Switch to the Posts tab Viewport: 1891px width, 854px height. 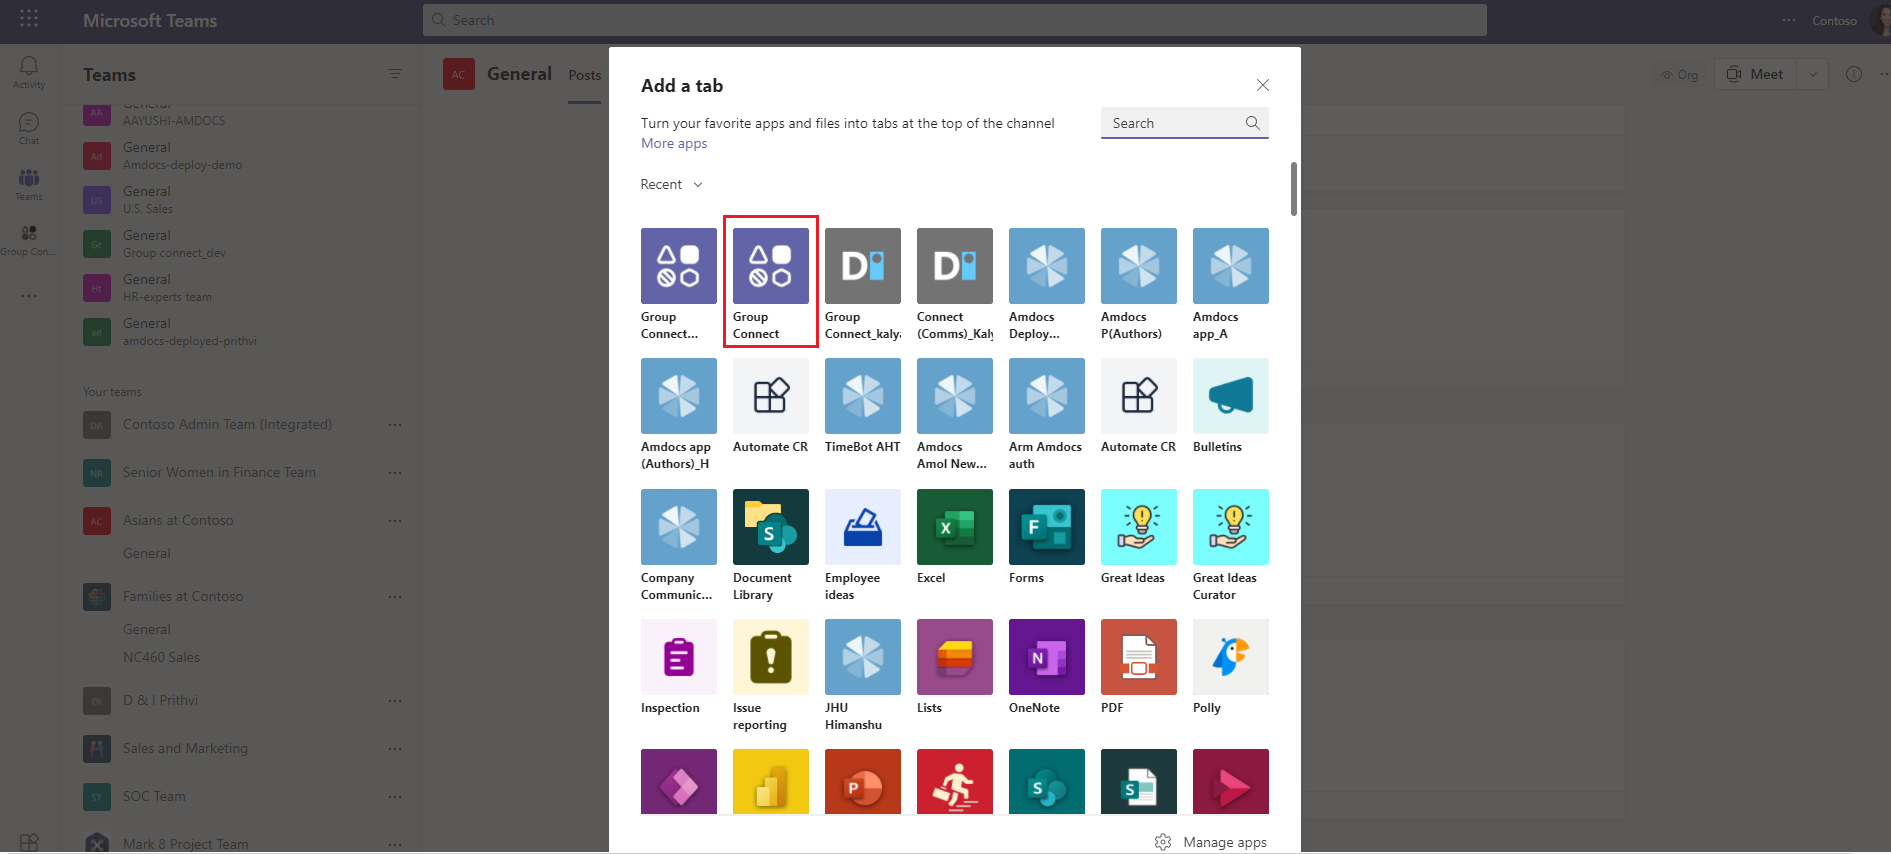[x=585, y=76]
